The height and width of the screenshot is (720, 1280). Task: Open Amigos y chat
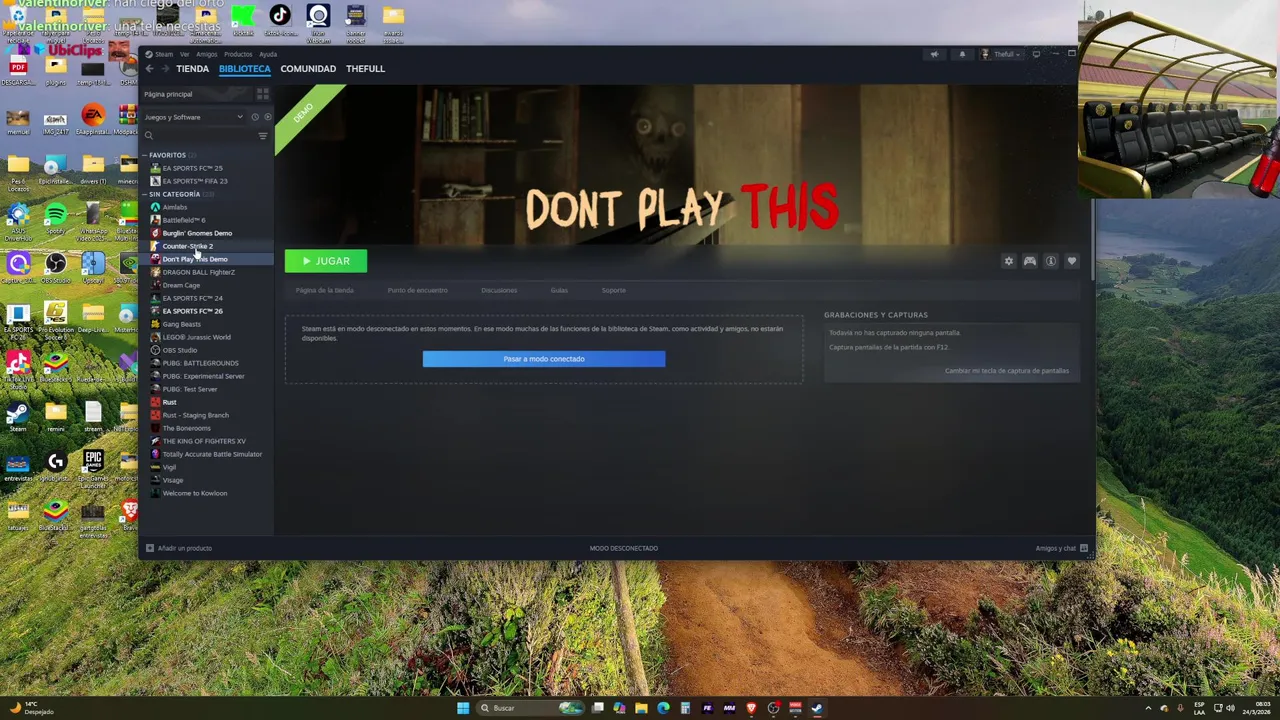click(x=1061, y=548)
